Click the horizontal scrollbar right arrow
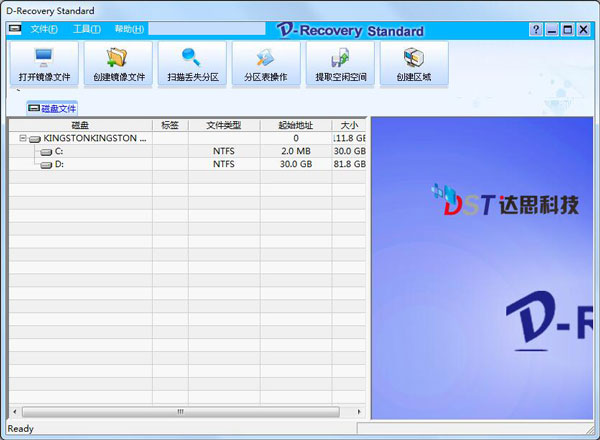Screen dimensions: 600x440 (x=359, y=412)
